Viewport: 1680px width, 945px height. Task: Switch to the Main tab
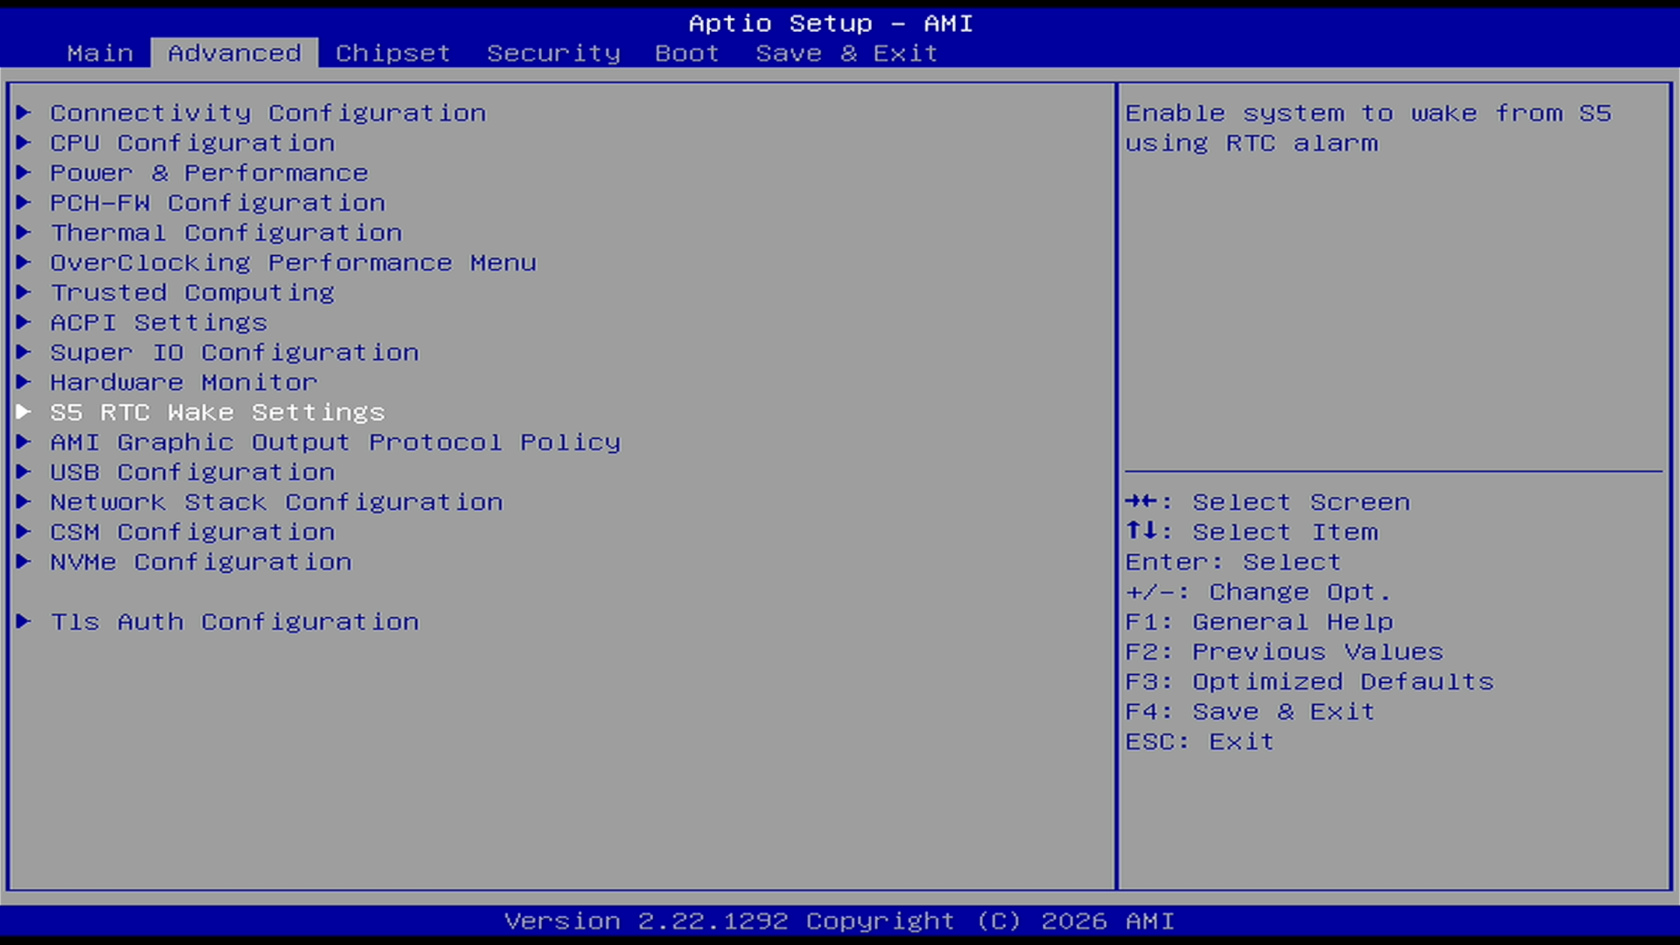[x=100, y=53]
